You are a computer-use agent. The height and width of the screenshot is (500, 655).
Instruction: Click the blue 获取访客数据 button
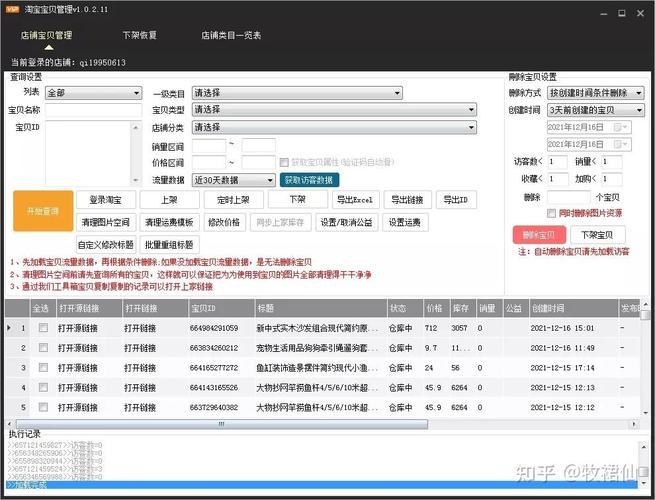pyautogui.click(x=309, y=180)
